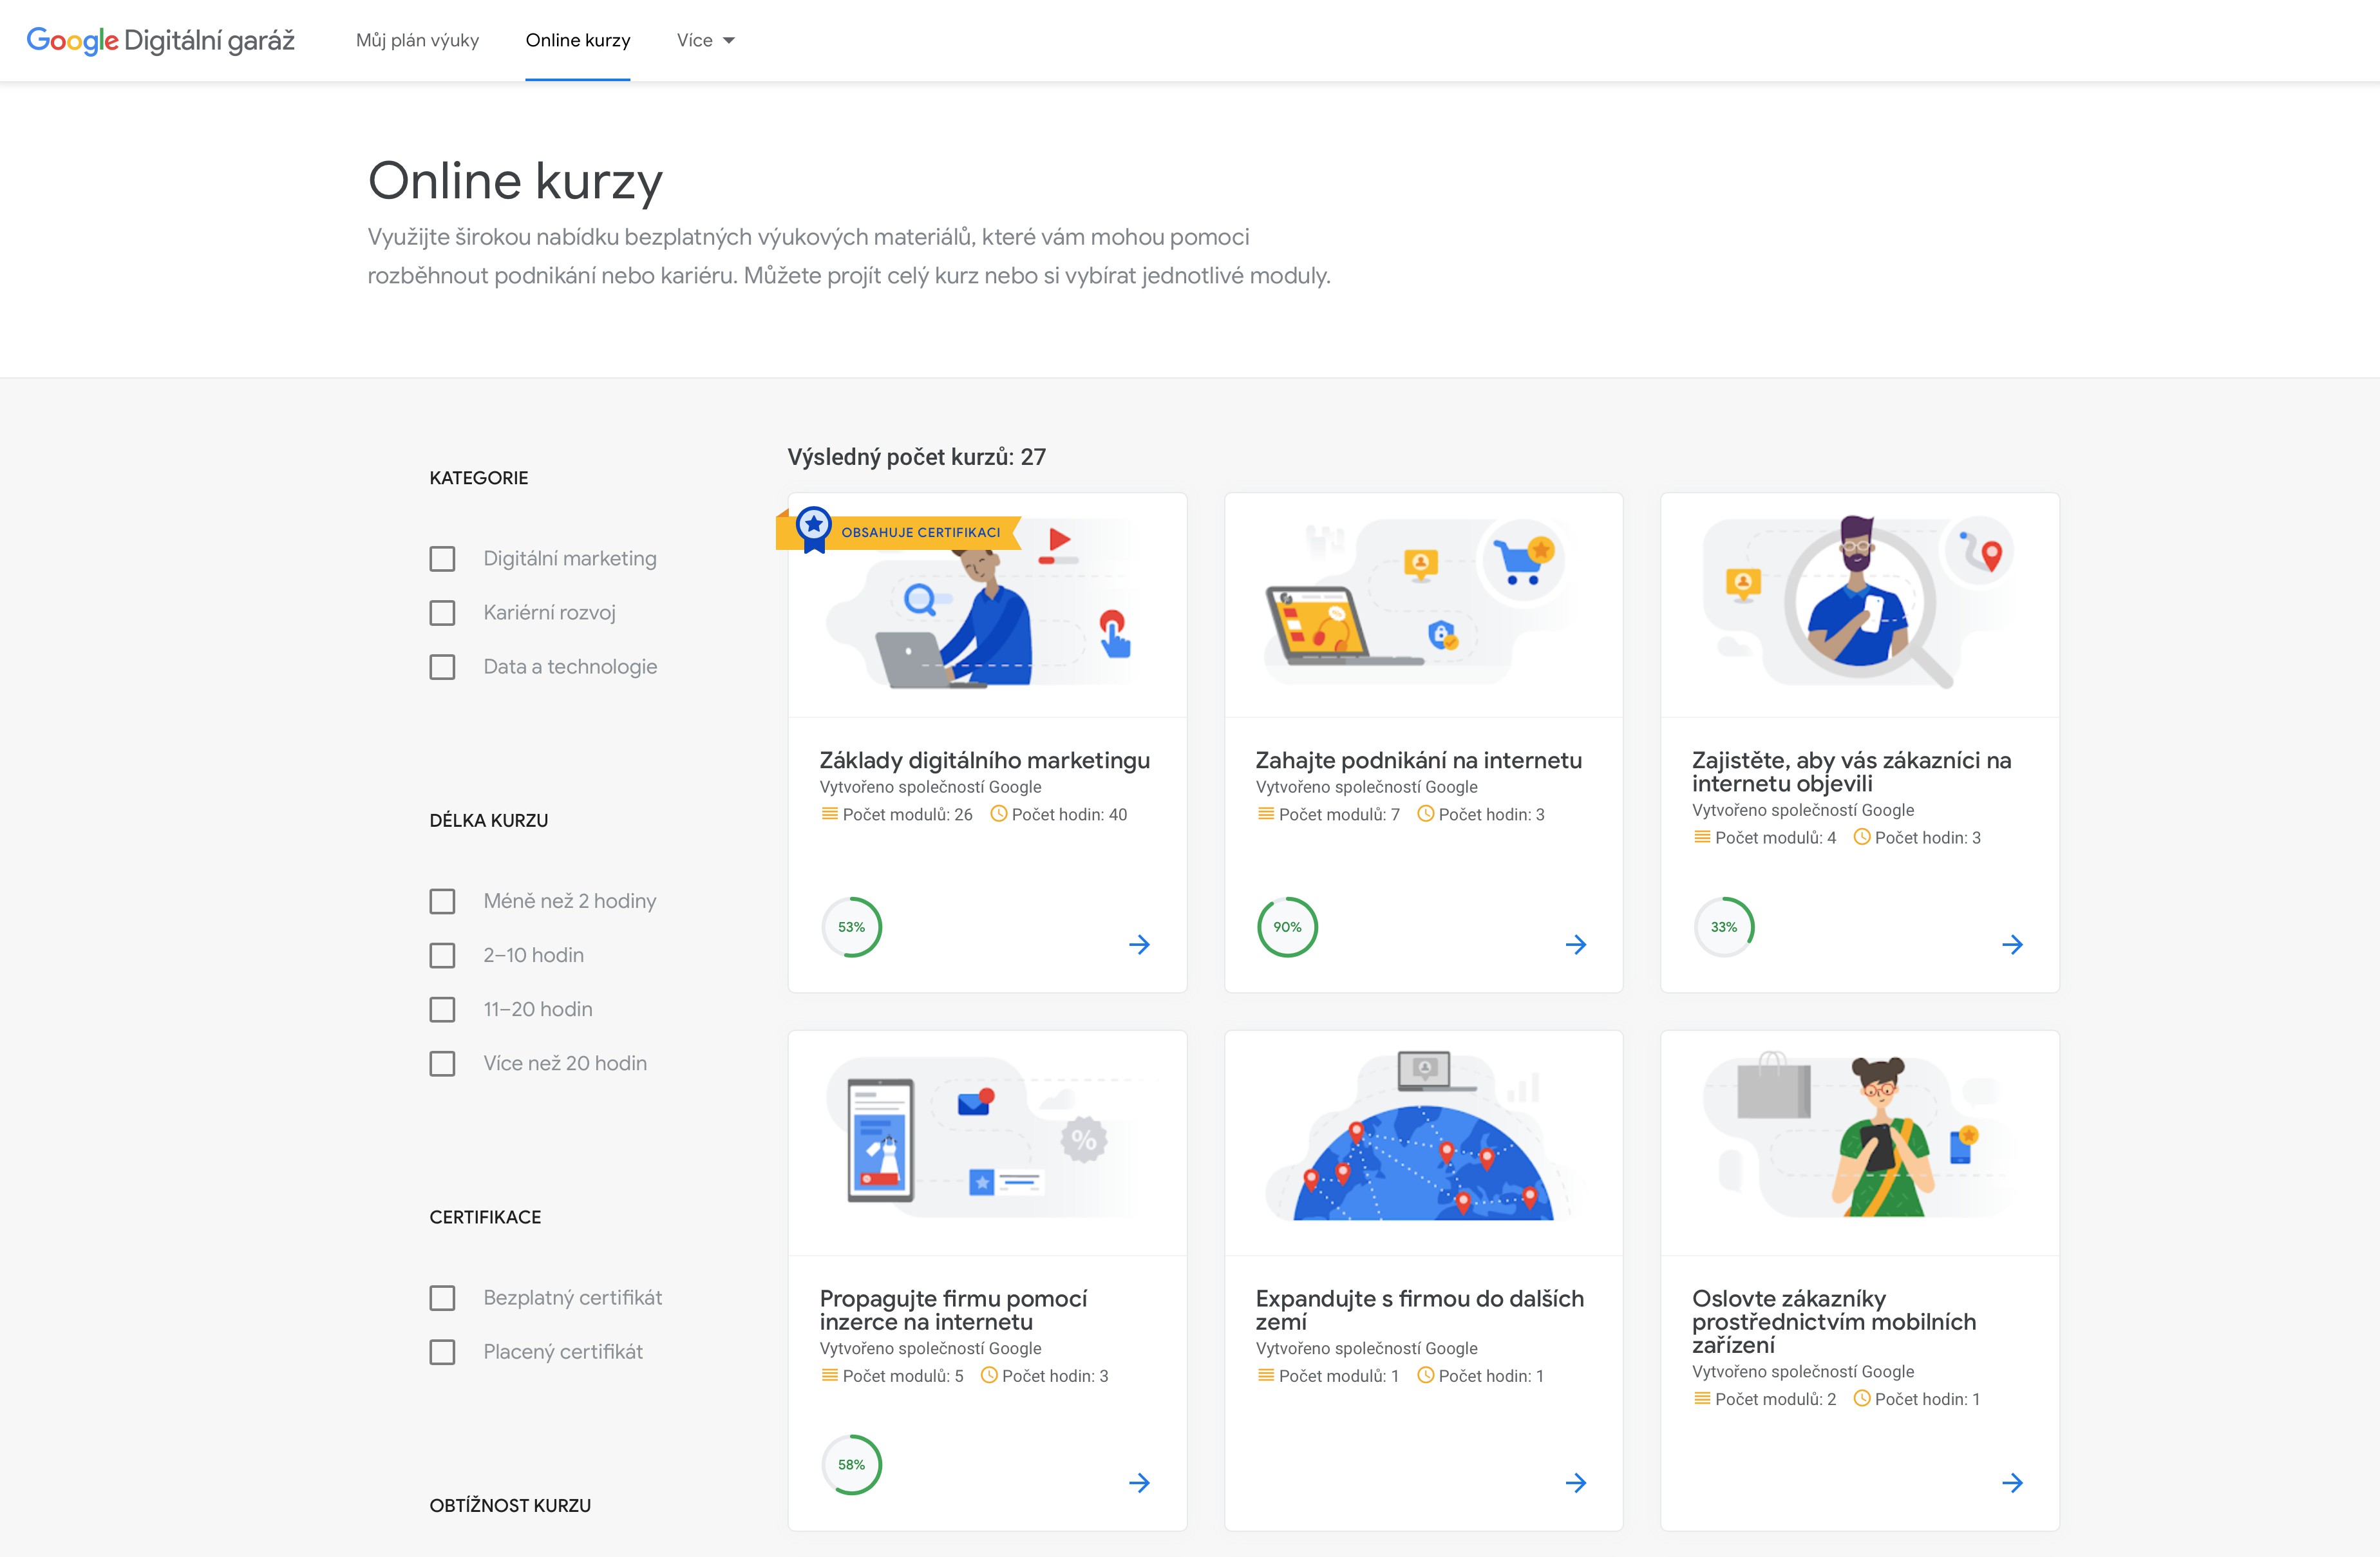Open Můj plán výuky tab
The height and width of the screenshot is (1557, 2380).
click(417, 40)
